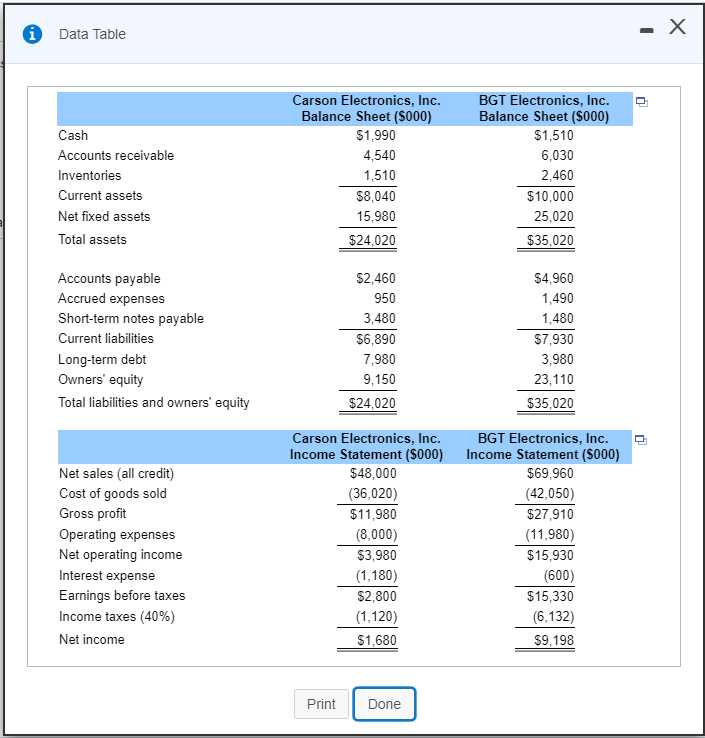
Task: Click the Current assets label
Action: [100, 195]
